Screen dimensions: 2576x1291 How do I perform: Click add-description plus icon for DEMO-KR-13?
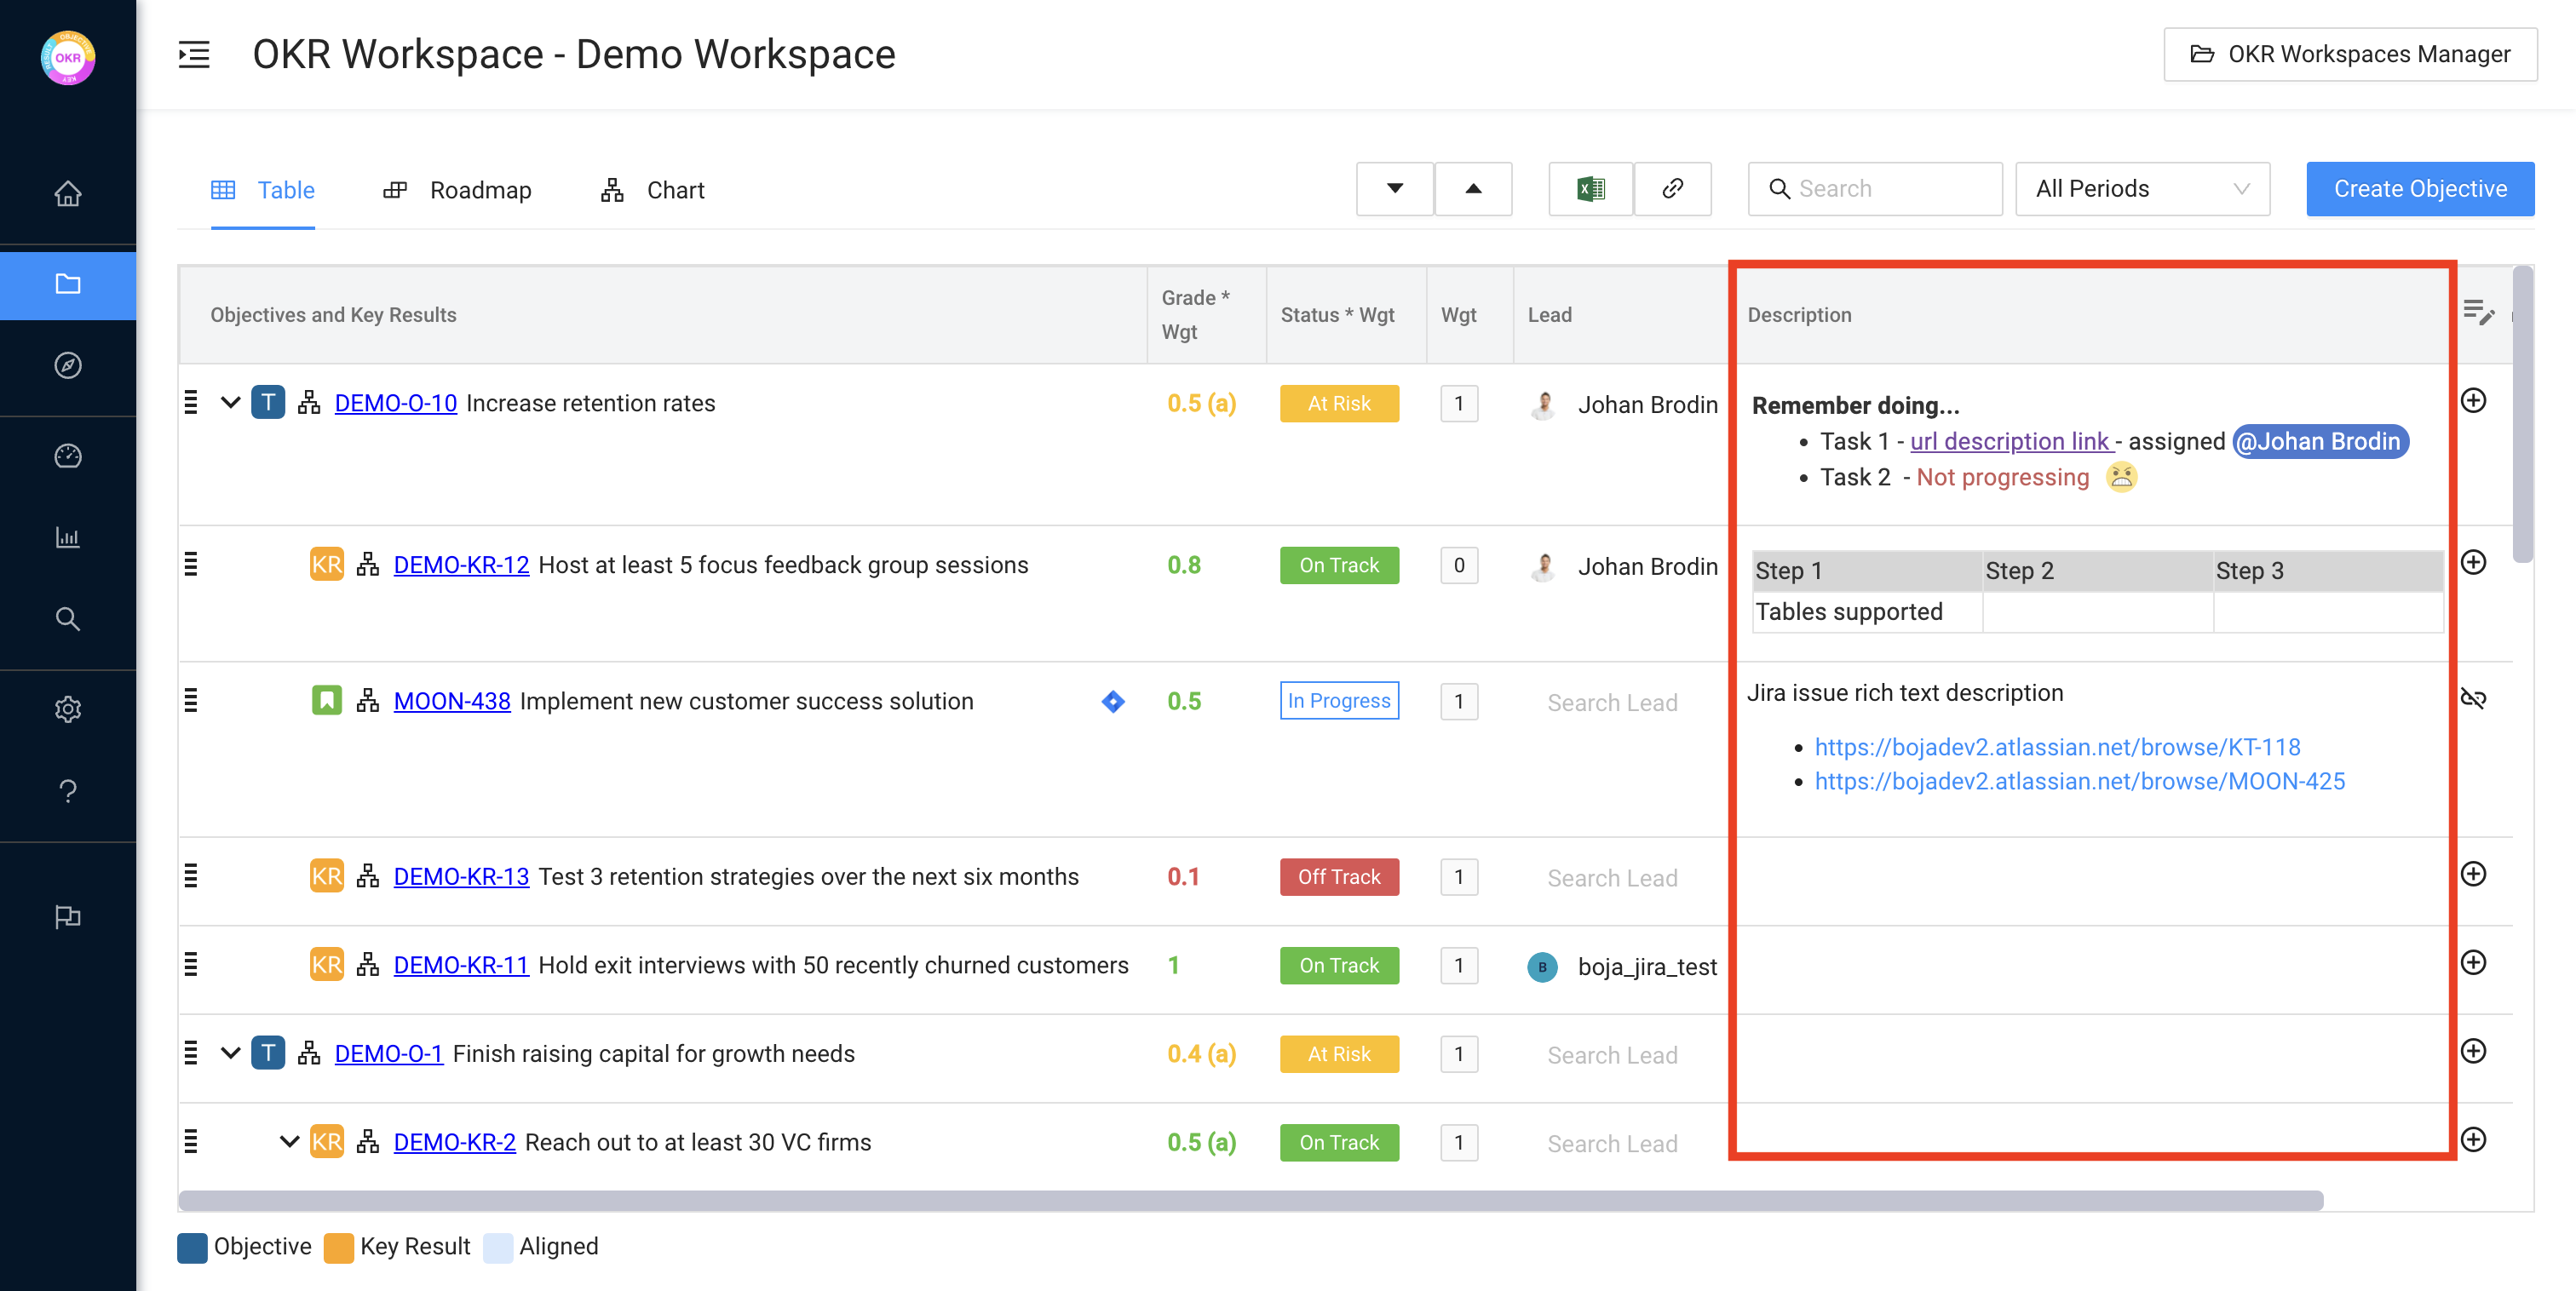(x=2473, y=874)
